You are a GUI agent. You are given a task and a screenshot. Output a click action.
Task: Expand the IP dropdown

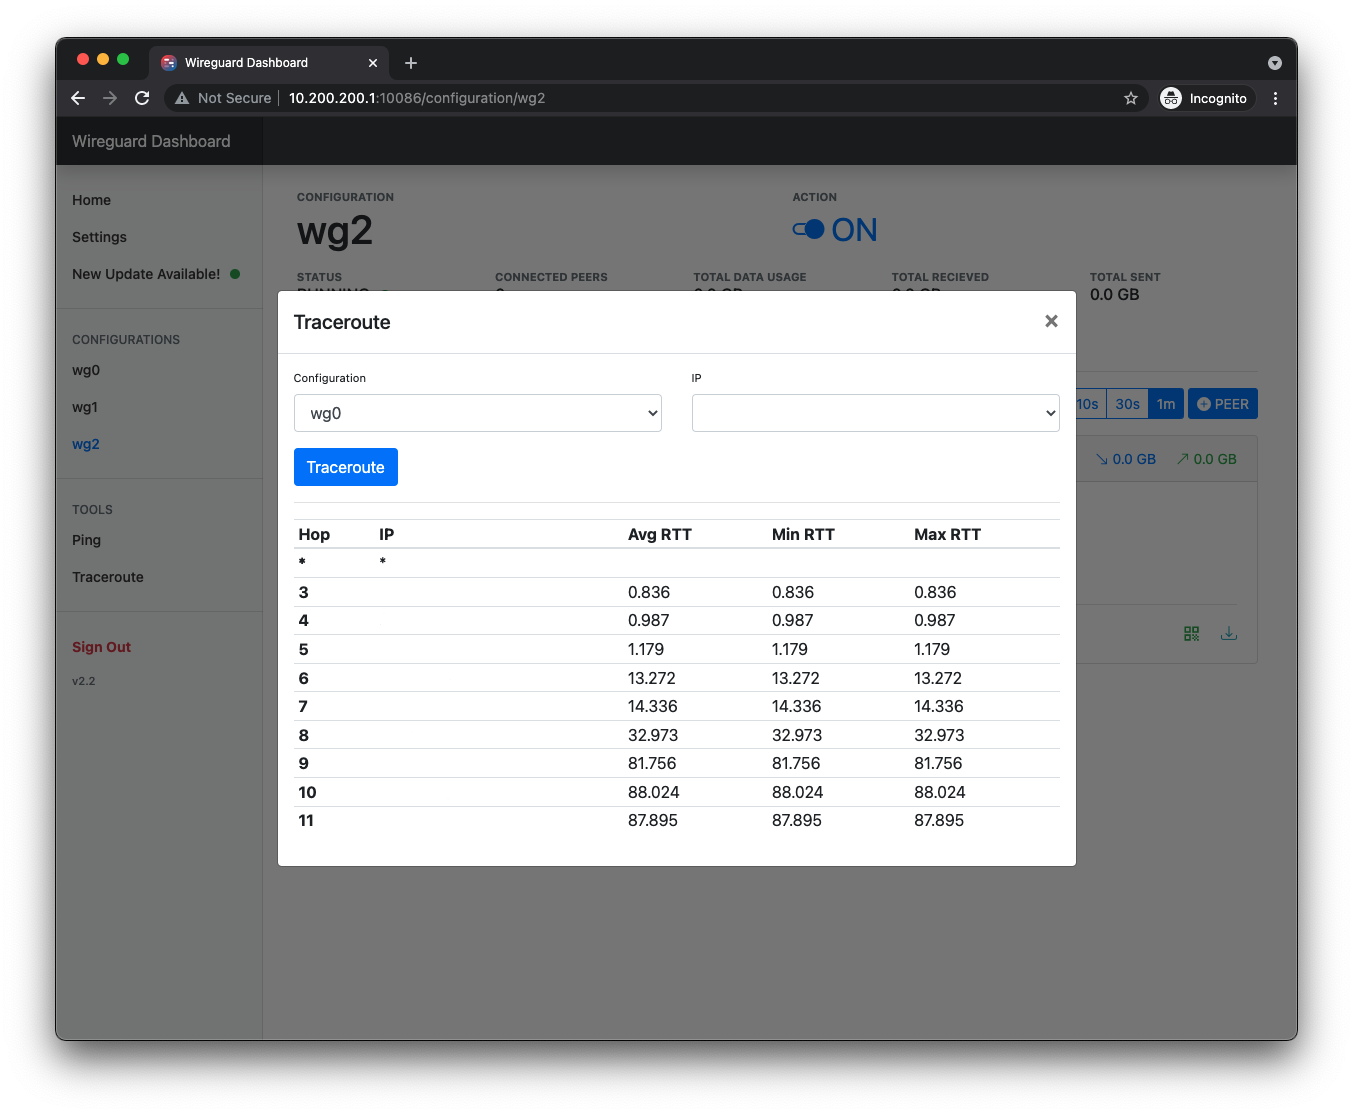[875, 413]
